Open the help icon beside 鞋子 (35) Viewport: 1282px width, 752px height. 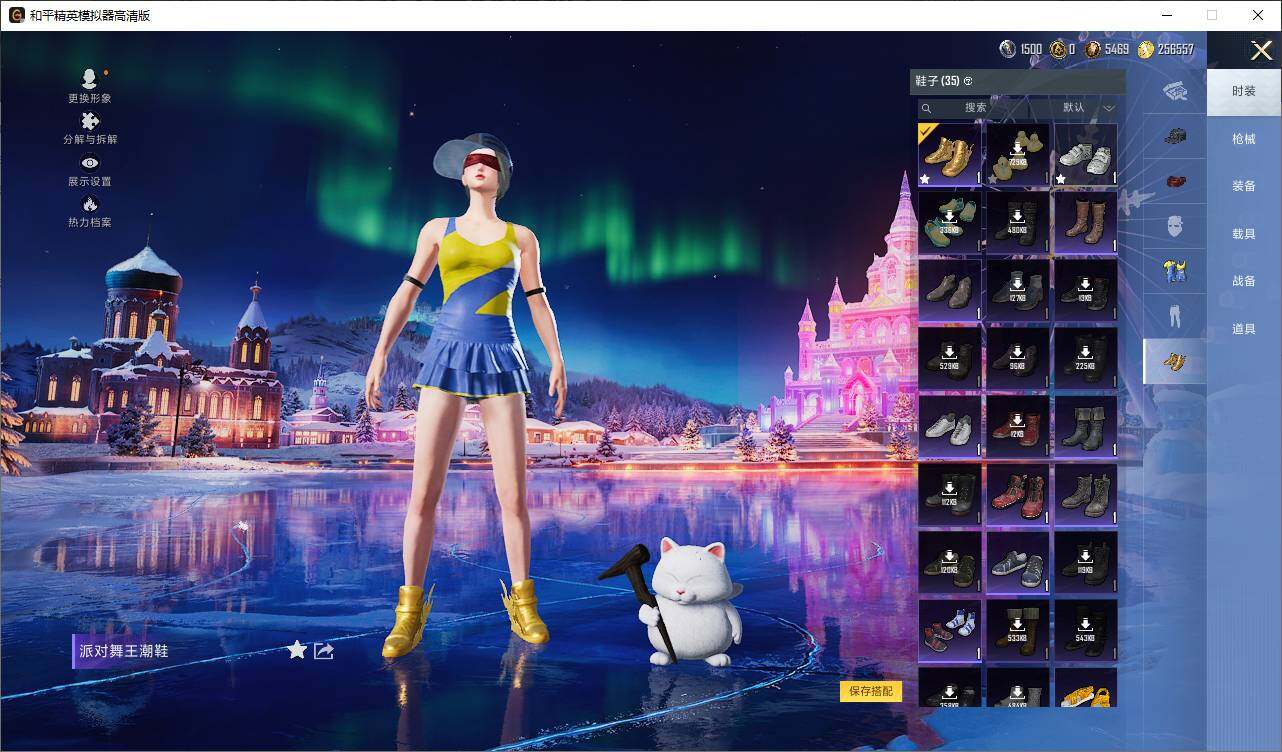(968, 81)
